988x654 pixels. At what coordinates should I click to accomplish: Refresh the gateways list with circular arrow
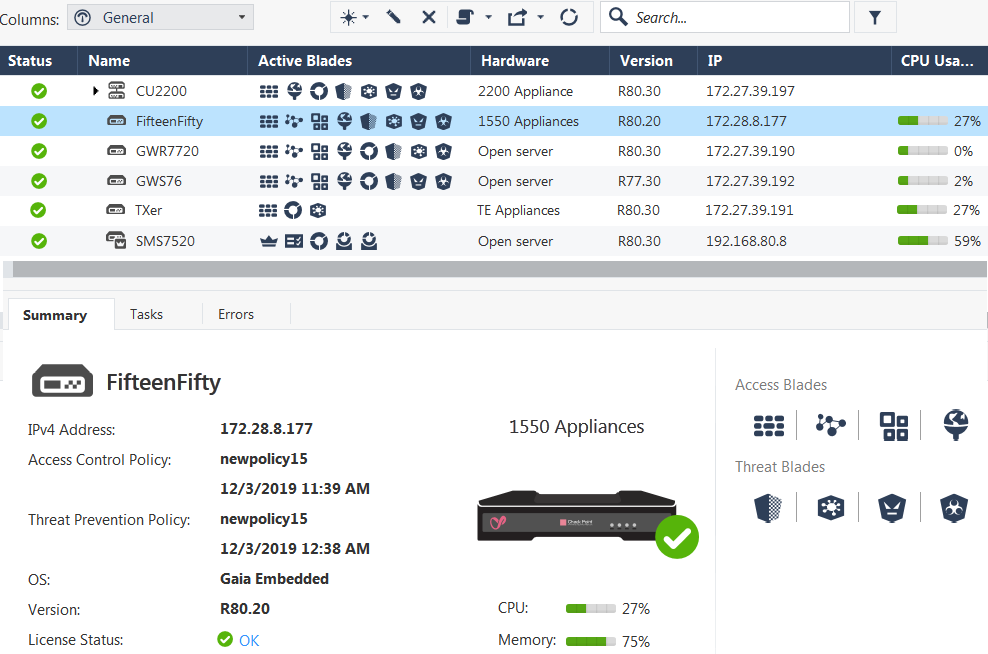point(569,17)
